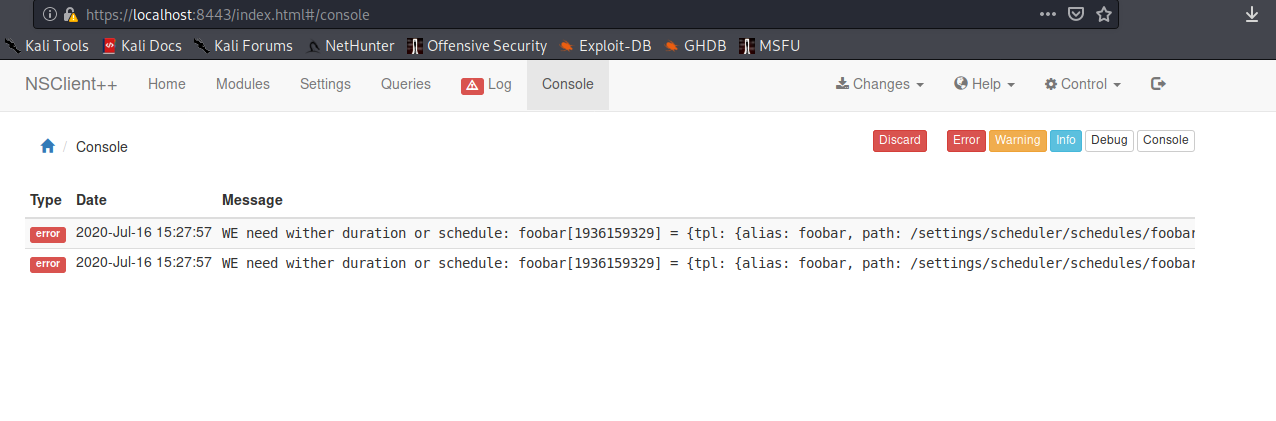Screen dimensions: 1276x421
Task: Open the Log page with the alert badge
Action: click(x=487, y=85)
